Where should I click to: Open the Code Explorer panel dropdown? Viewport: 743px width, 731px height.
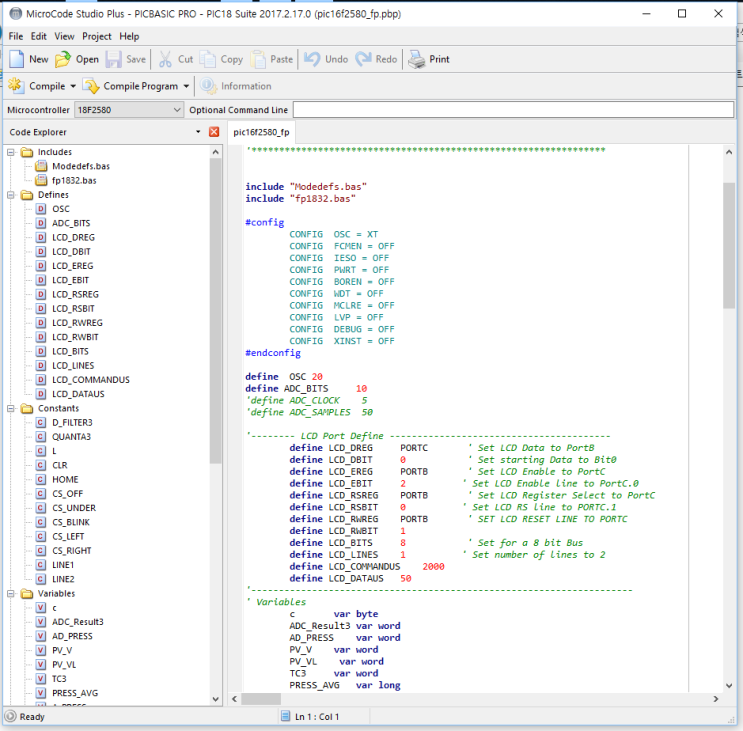[199, 132]
